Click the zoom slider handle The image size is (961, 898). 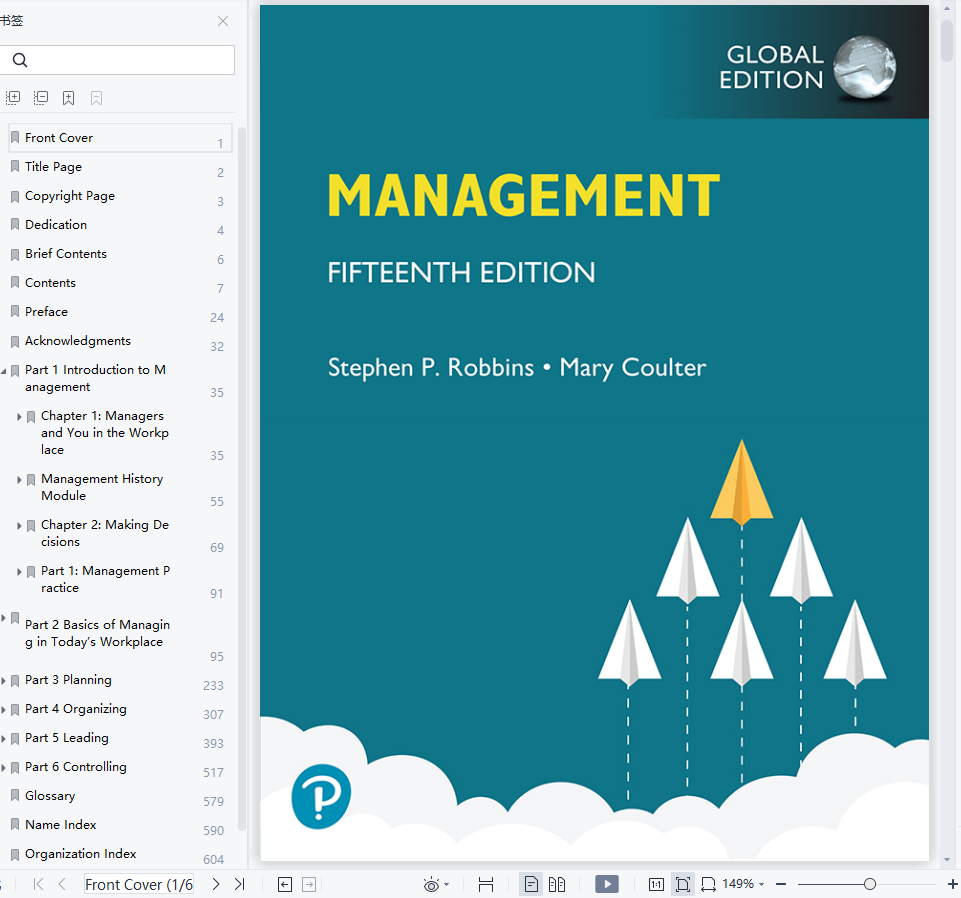point(870,884)
